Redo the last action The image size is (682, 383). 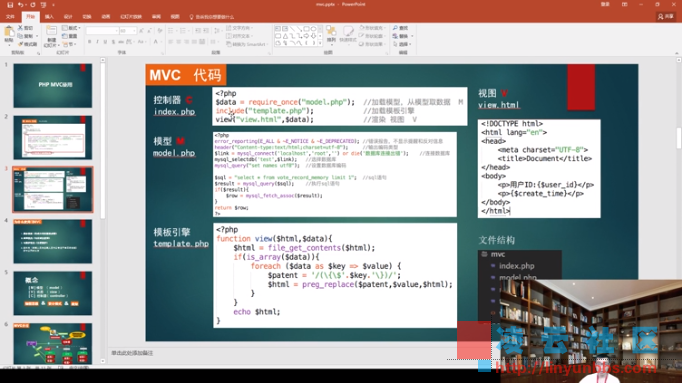click(x=33, y=5)
